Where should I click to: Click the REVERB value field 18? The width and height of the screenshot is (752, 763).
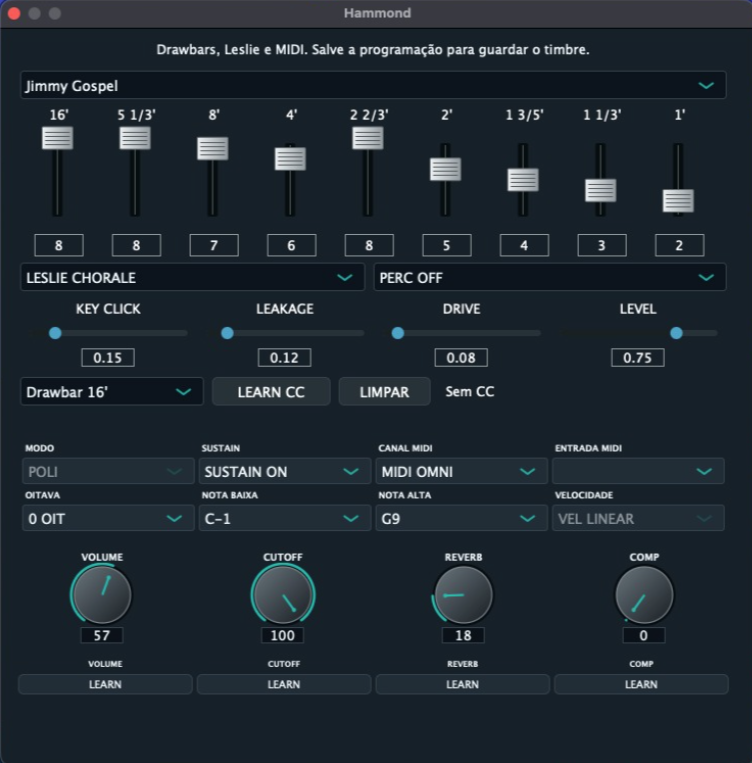click(463, 635)
